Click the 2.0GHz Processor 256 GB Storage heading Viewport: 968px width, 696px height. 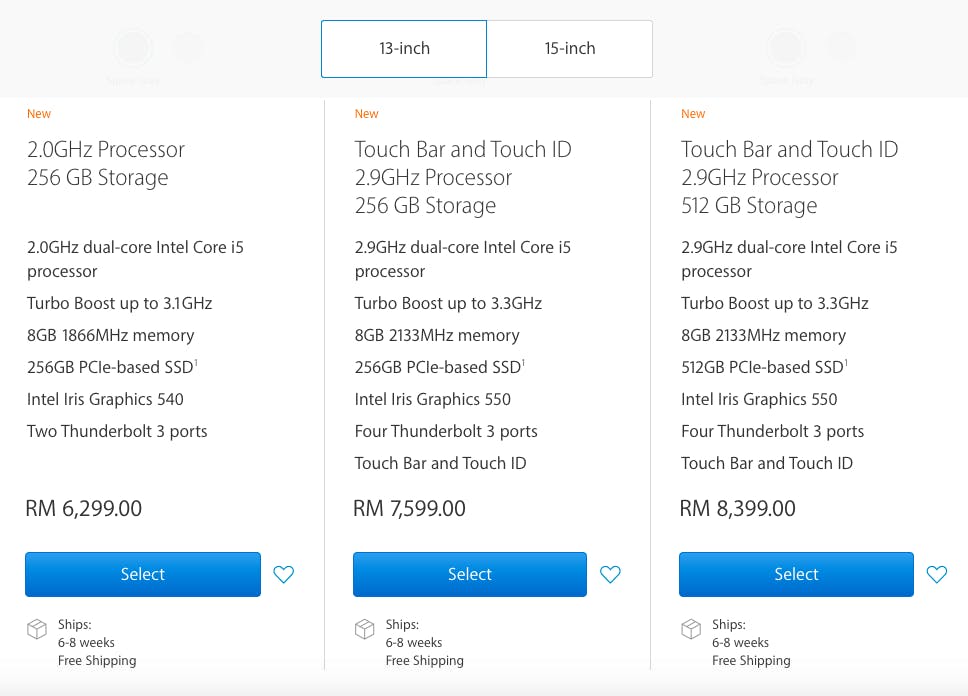[x=106, y=164]
